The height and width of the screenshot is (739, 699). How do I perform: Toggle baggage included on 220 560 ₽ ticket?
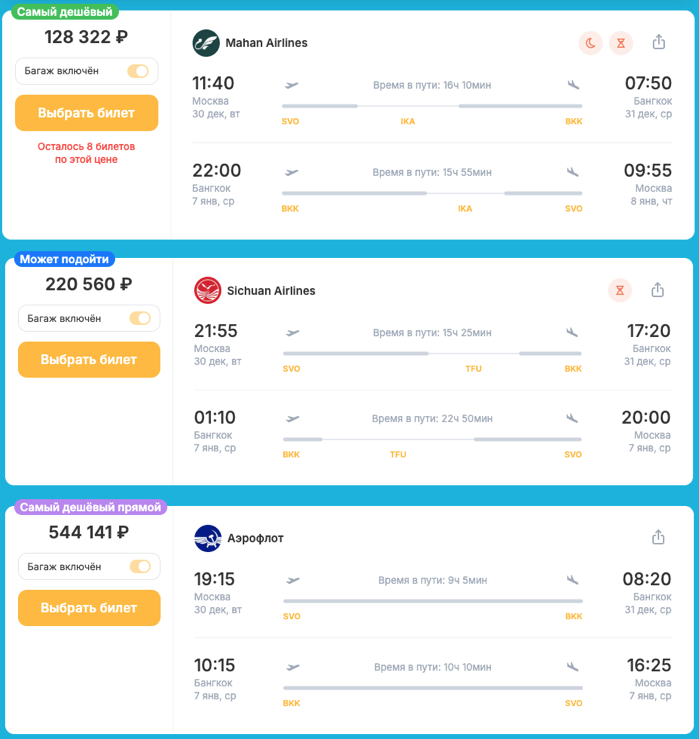click(x=140, y=319)
